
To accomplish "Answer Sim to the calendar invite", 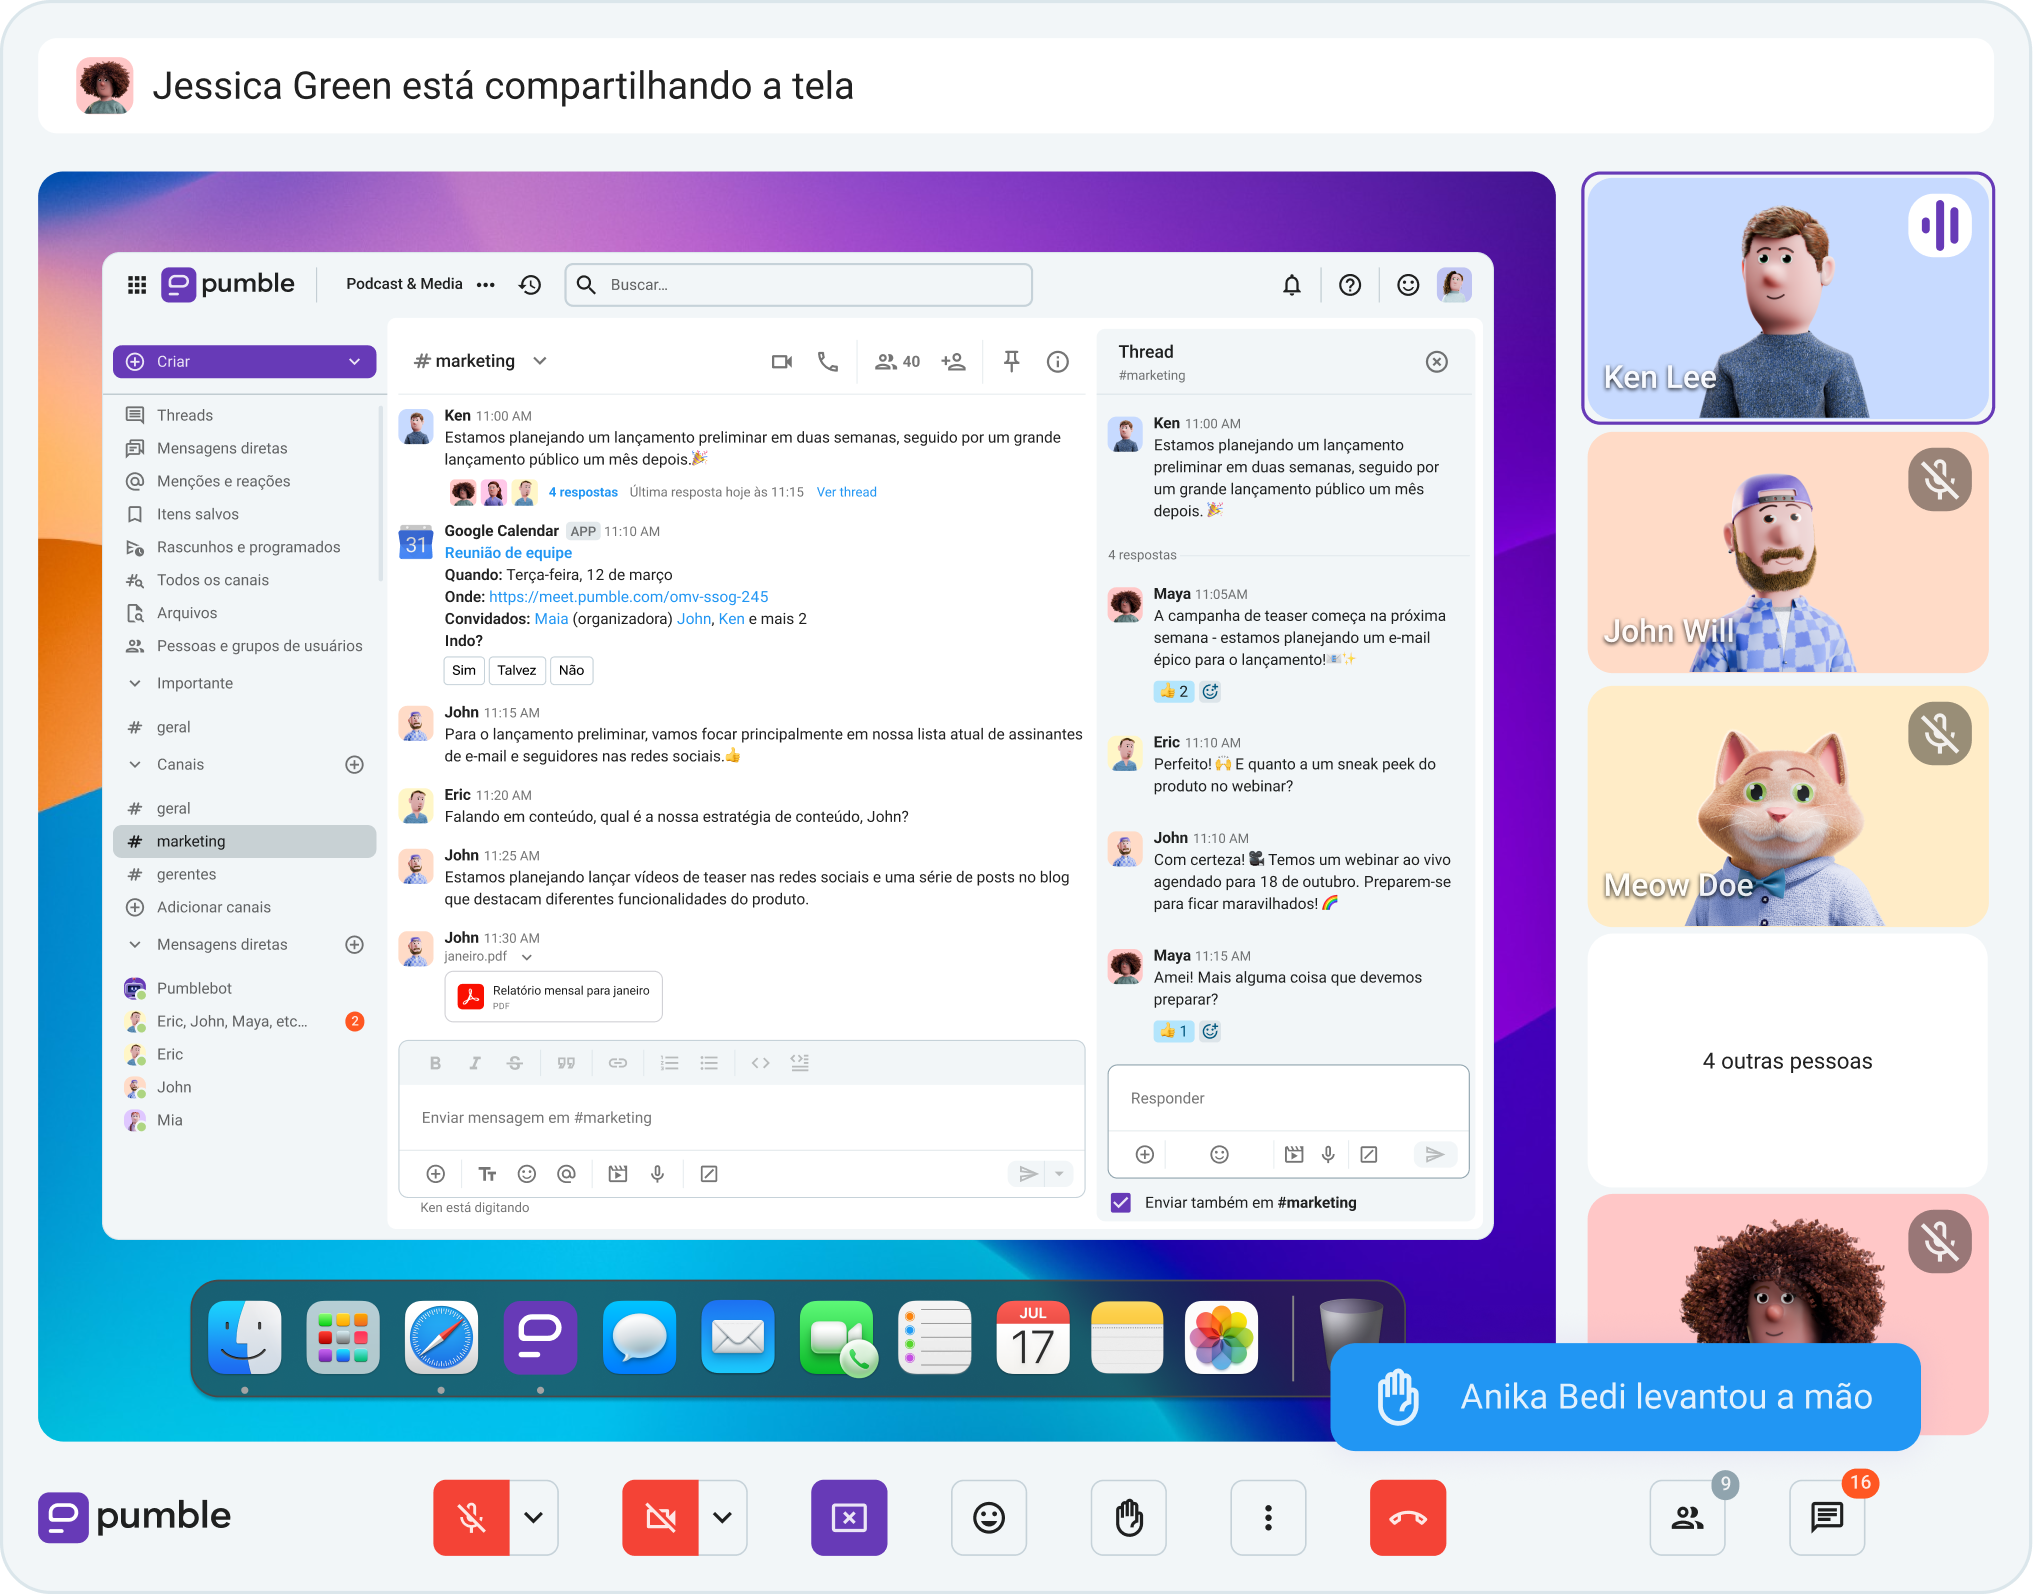I will (464, 670).
